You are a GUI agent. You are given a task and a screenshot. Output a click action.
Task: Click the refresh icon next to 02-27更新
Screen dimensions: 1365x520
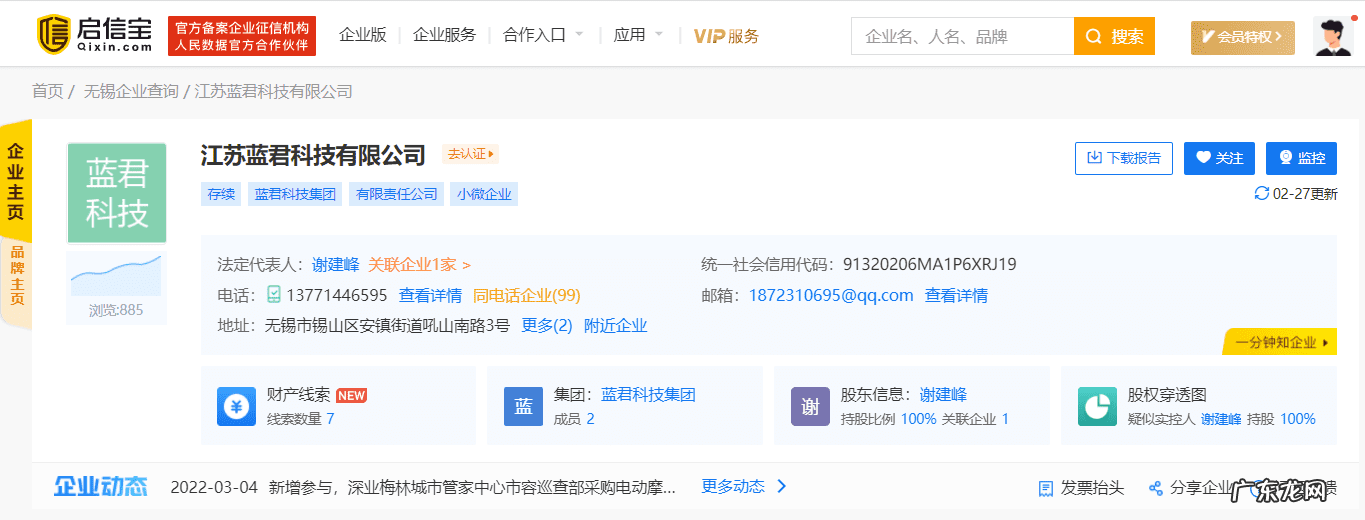coord(1262,193)
